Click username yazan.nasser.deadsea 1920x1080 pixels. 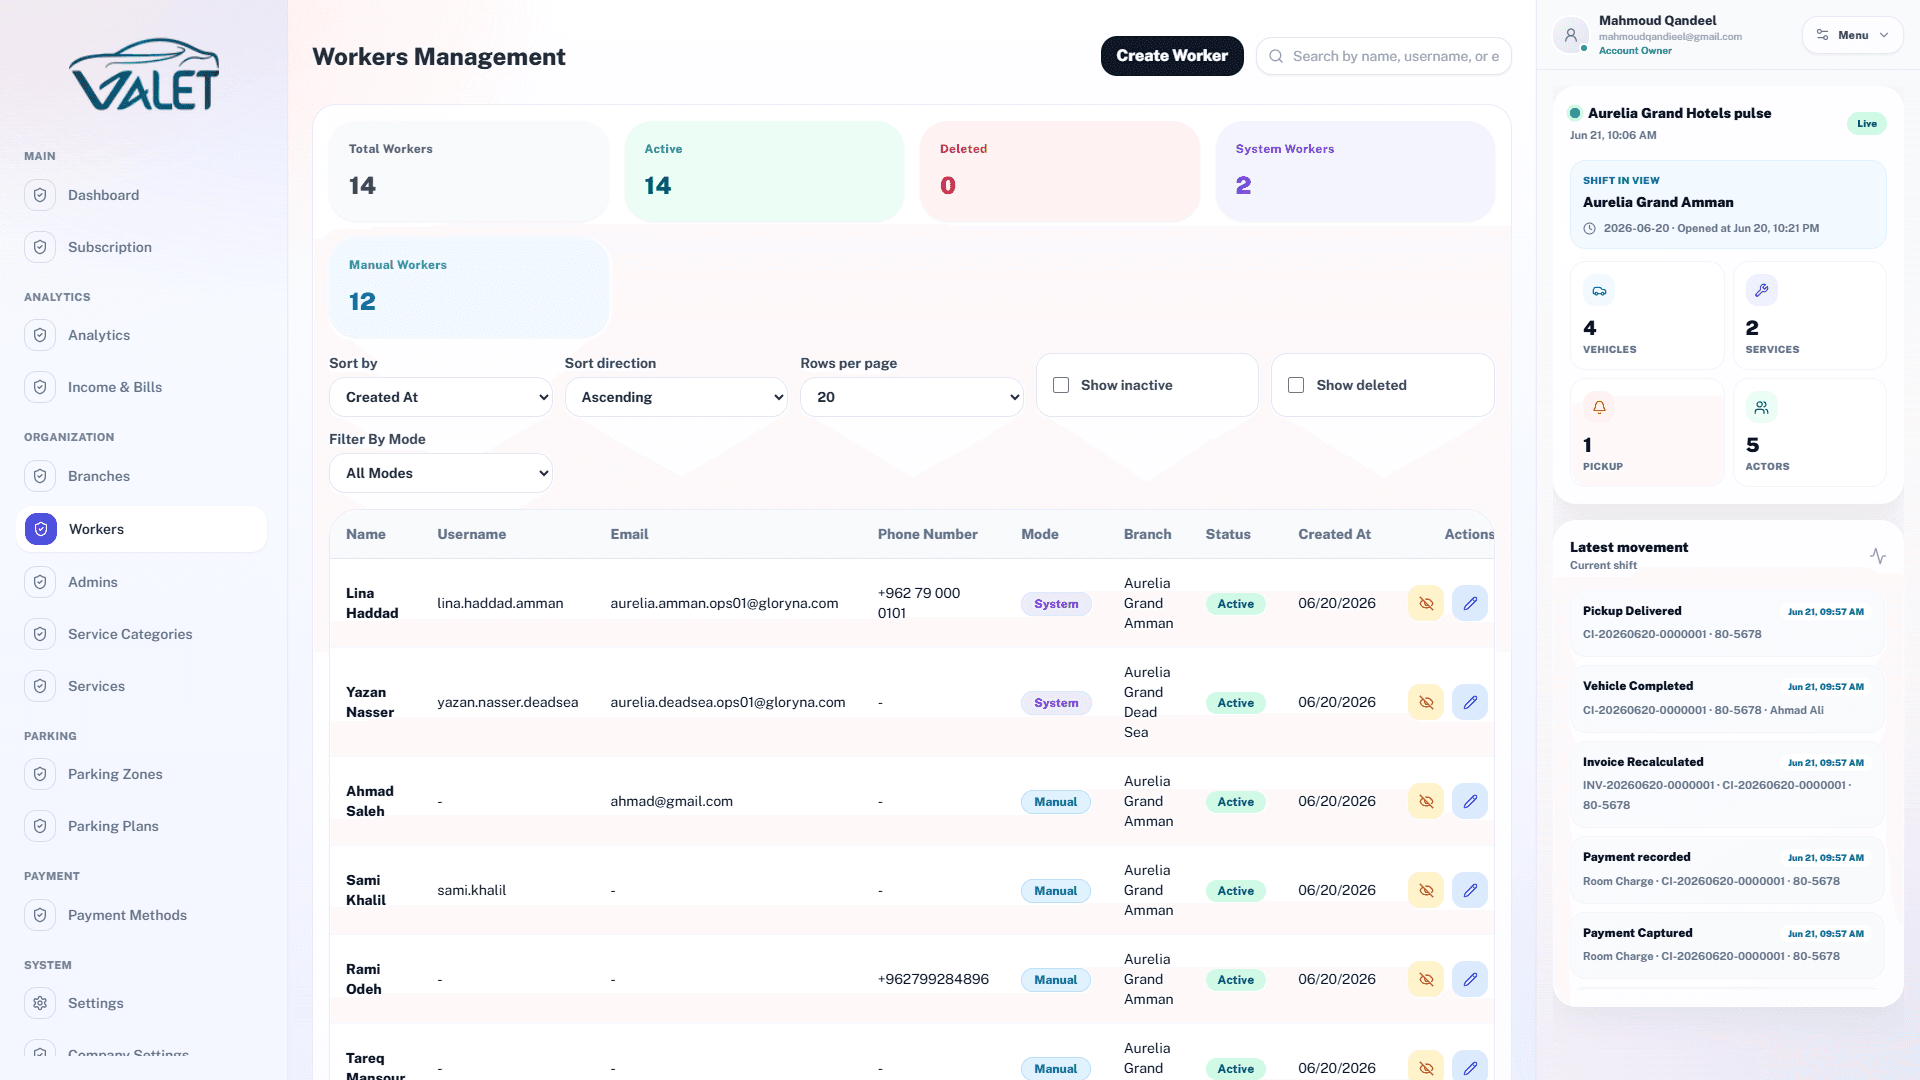[507, 702]
